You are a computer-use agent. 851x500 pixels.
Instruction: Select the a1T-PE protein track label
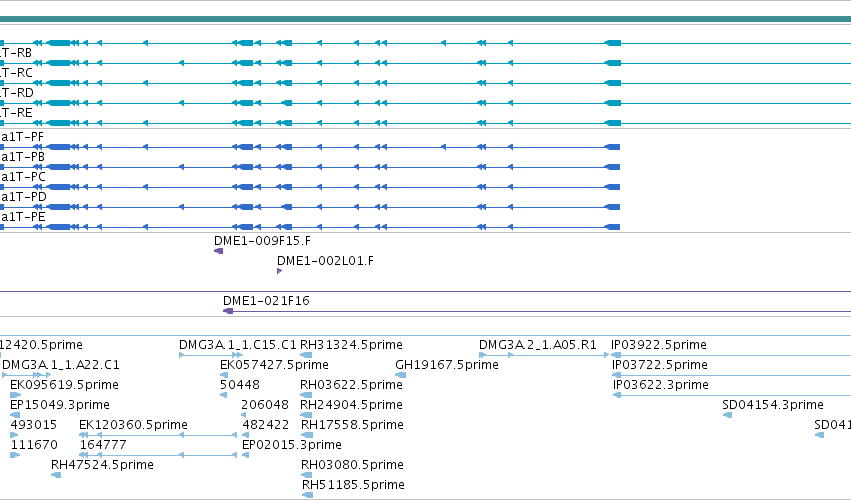pyautogui.click(x=23, y=217)
